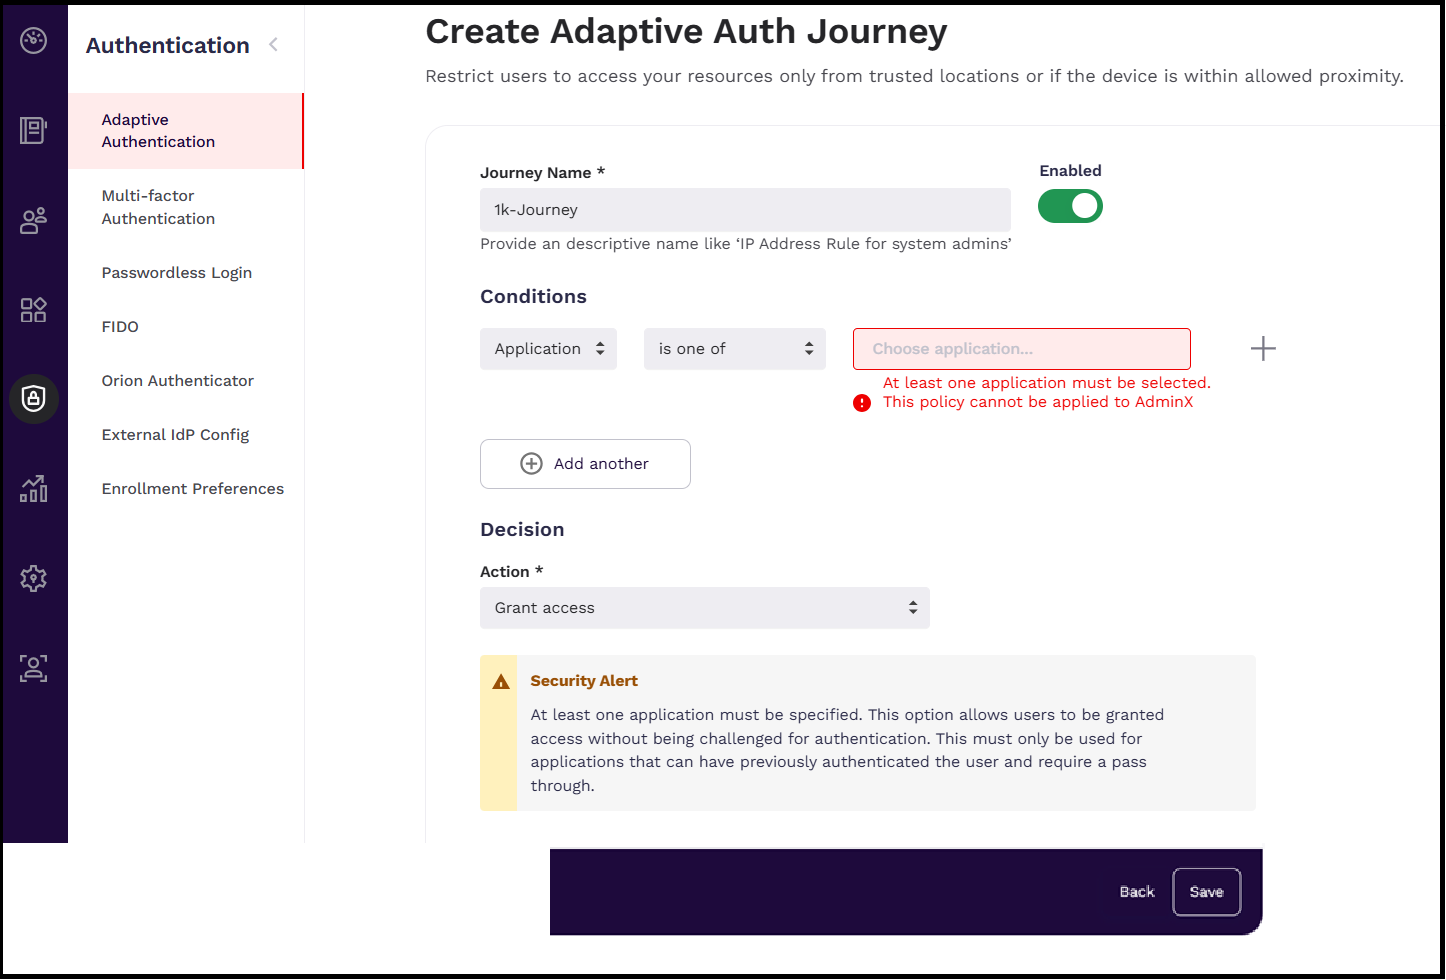Image resolution: width=1446 pixels, height=980 pixels.
Task: Disable the Enabled toggle switch
Action: pos(1070,207)
